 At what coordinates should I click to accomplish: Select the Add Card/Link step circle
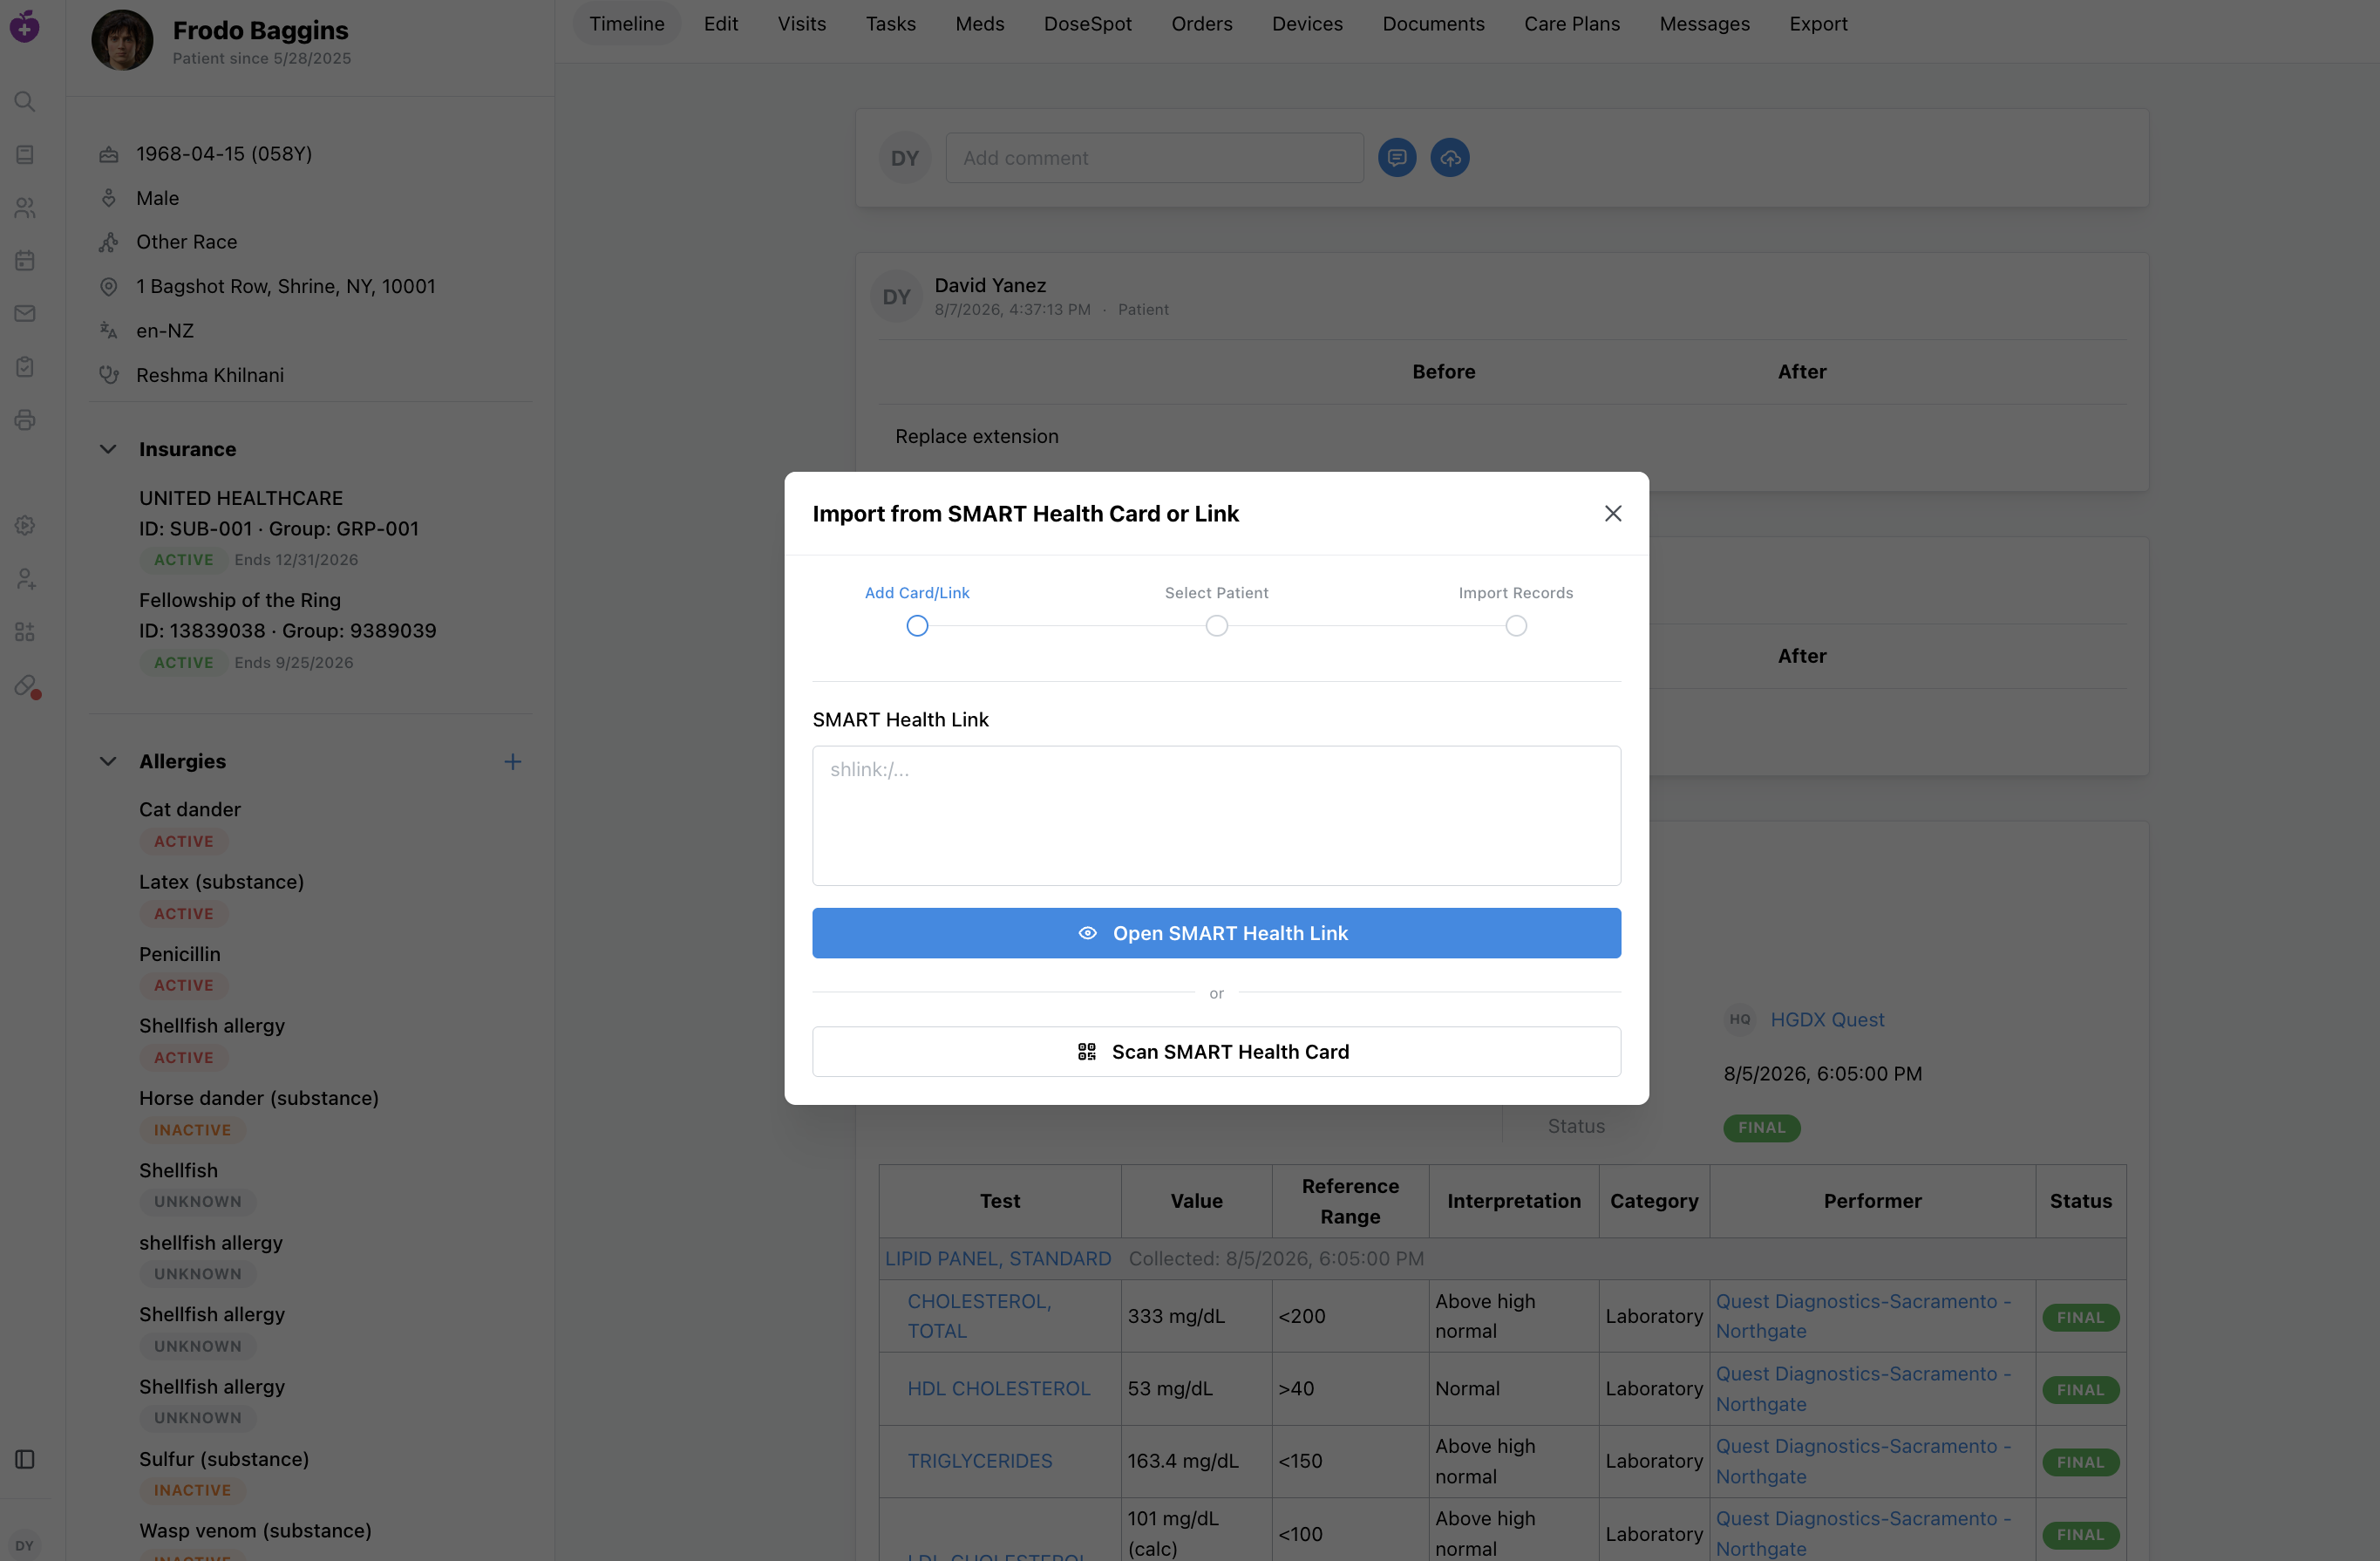click(x=916, y=626)
